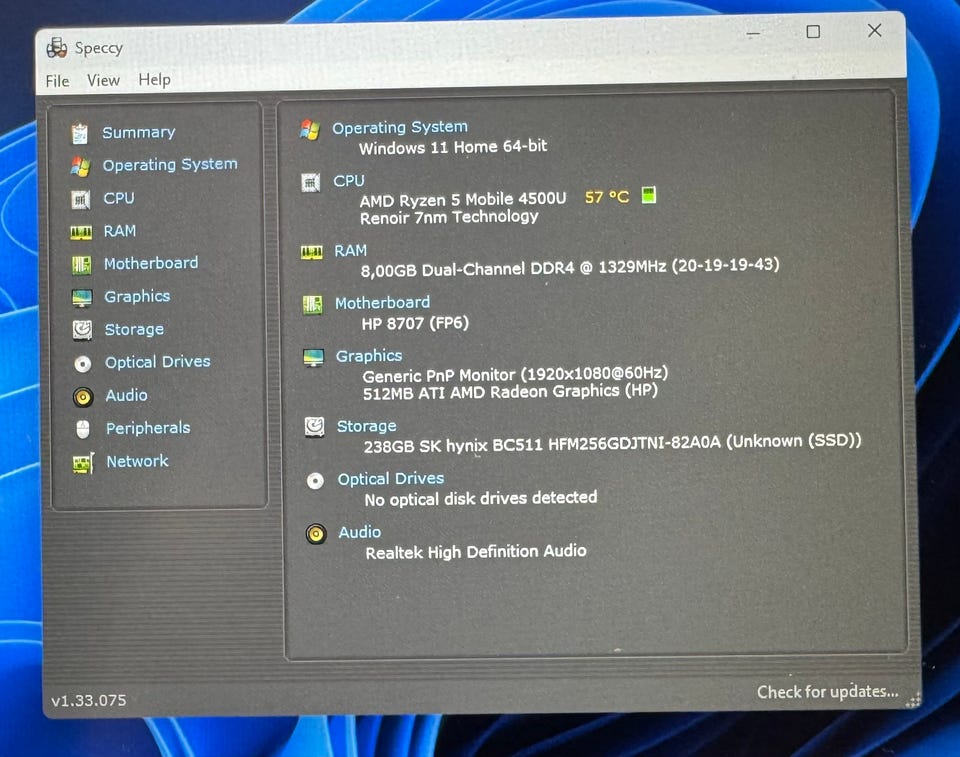Click drive icon beside Storage heading in summary
Viewport: 960px width, 757px height.
pyautogui.click(x=315, y=426)
